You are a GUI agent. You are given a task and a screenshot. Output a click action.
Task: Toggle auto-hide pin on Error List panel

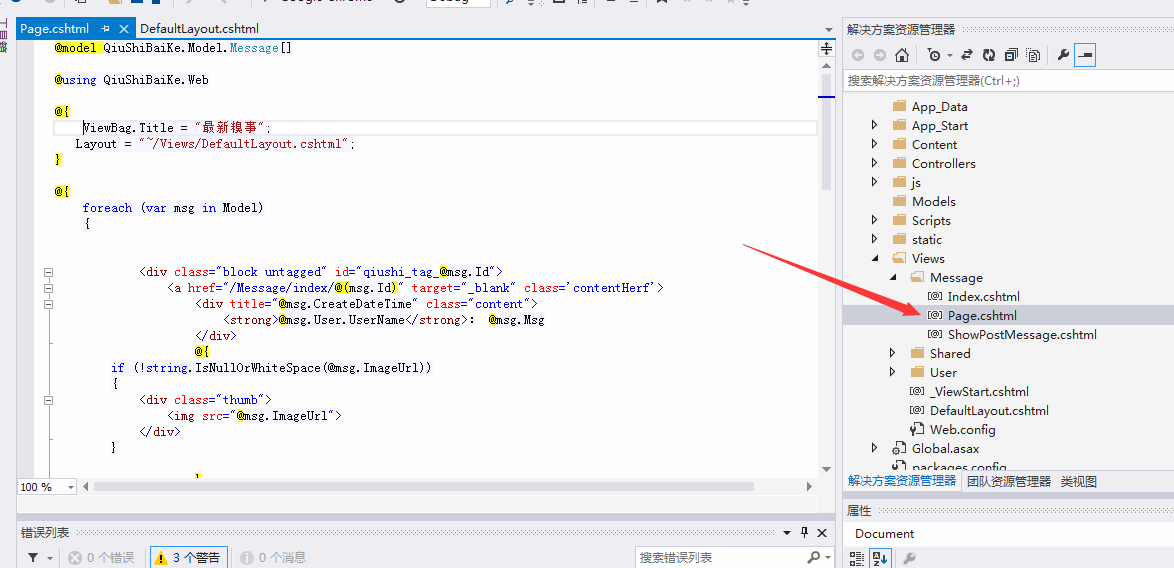click(805, 533)
